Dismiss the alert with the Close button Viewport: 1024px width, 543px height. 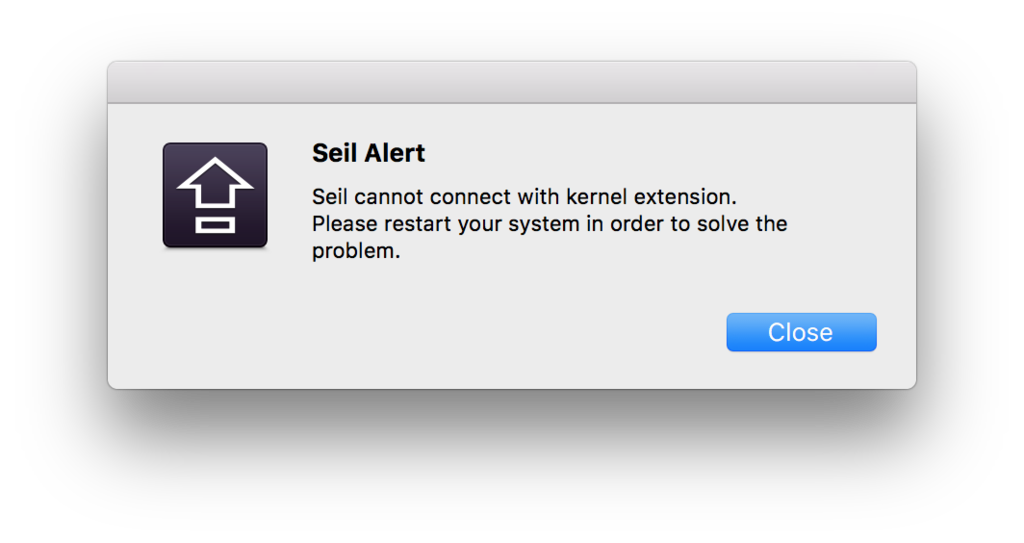tap(801, 332)
